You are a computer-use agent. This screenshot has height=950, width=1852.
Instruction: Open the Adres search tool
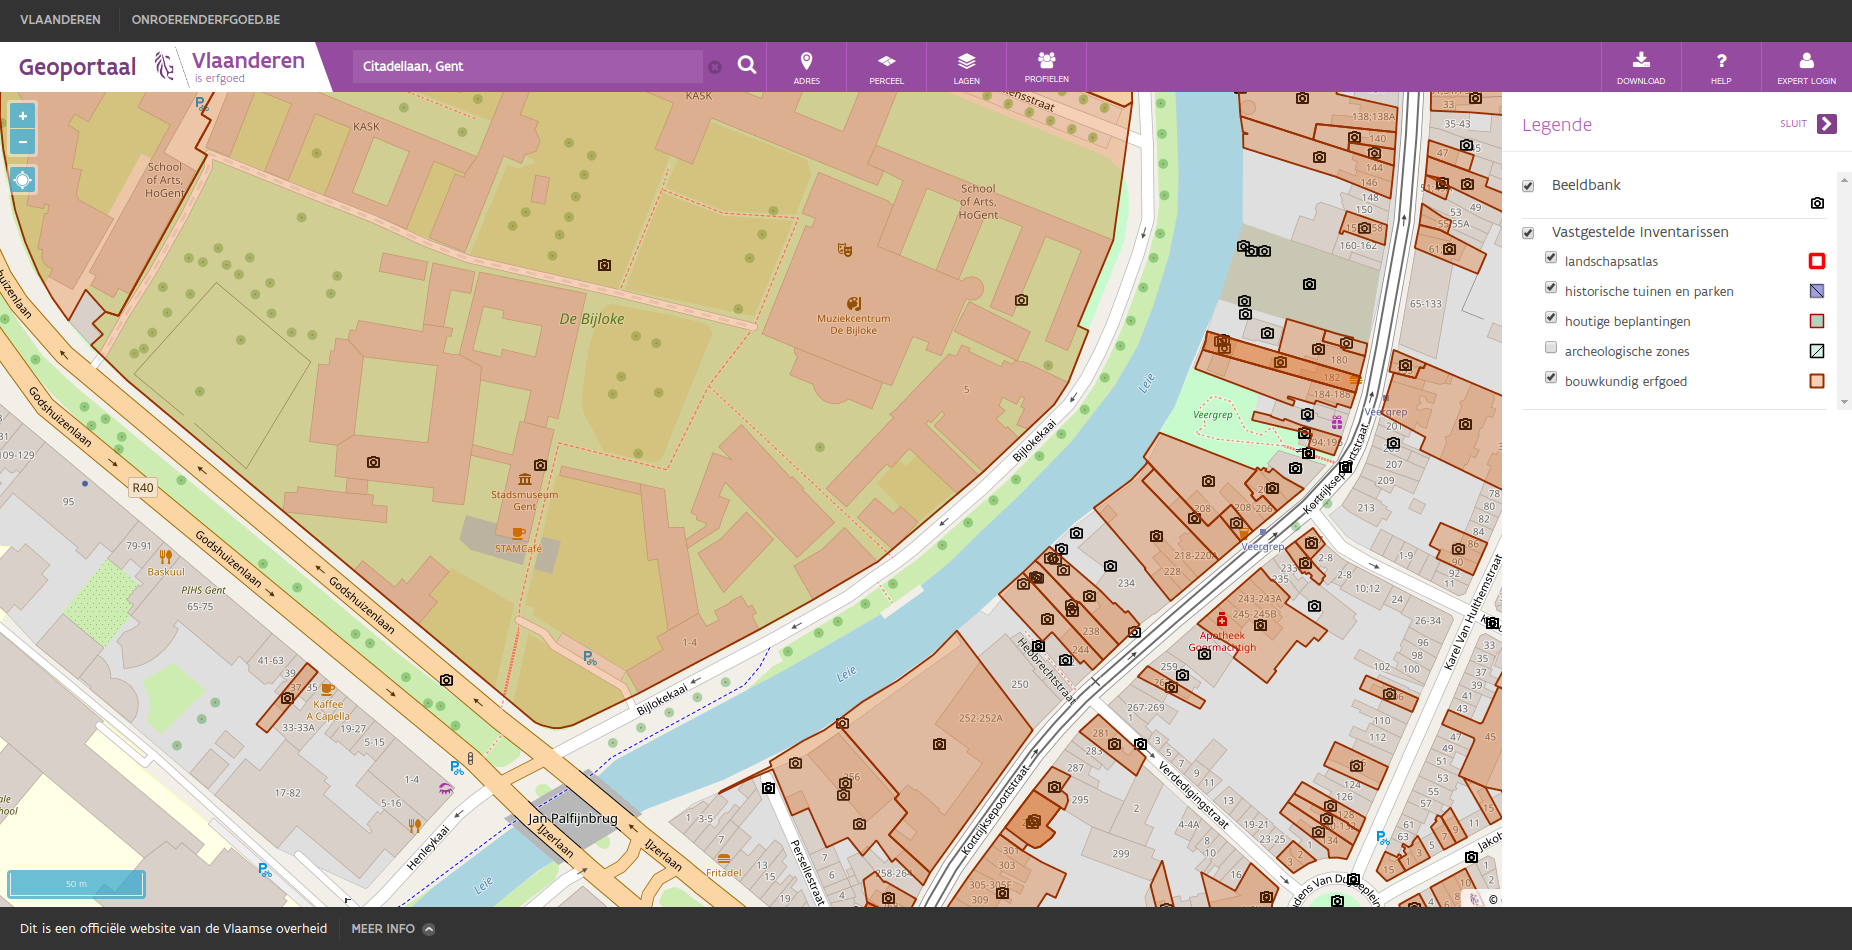pos(806,67)
